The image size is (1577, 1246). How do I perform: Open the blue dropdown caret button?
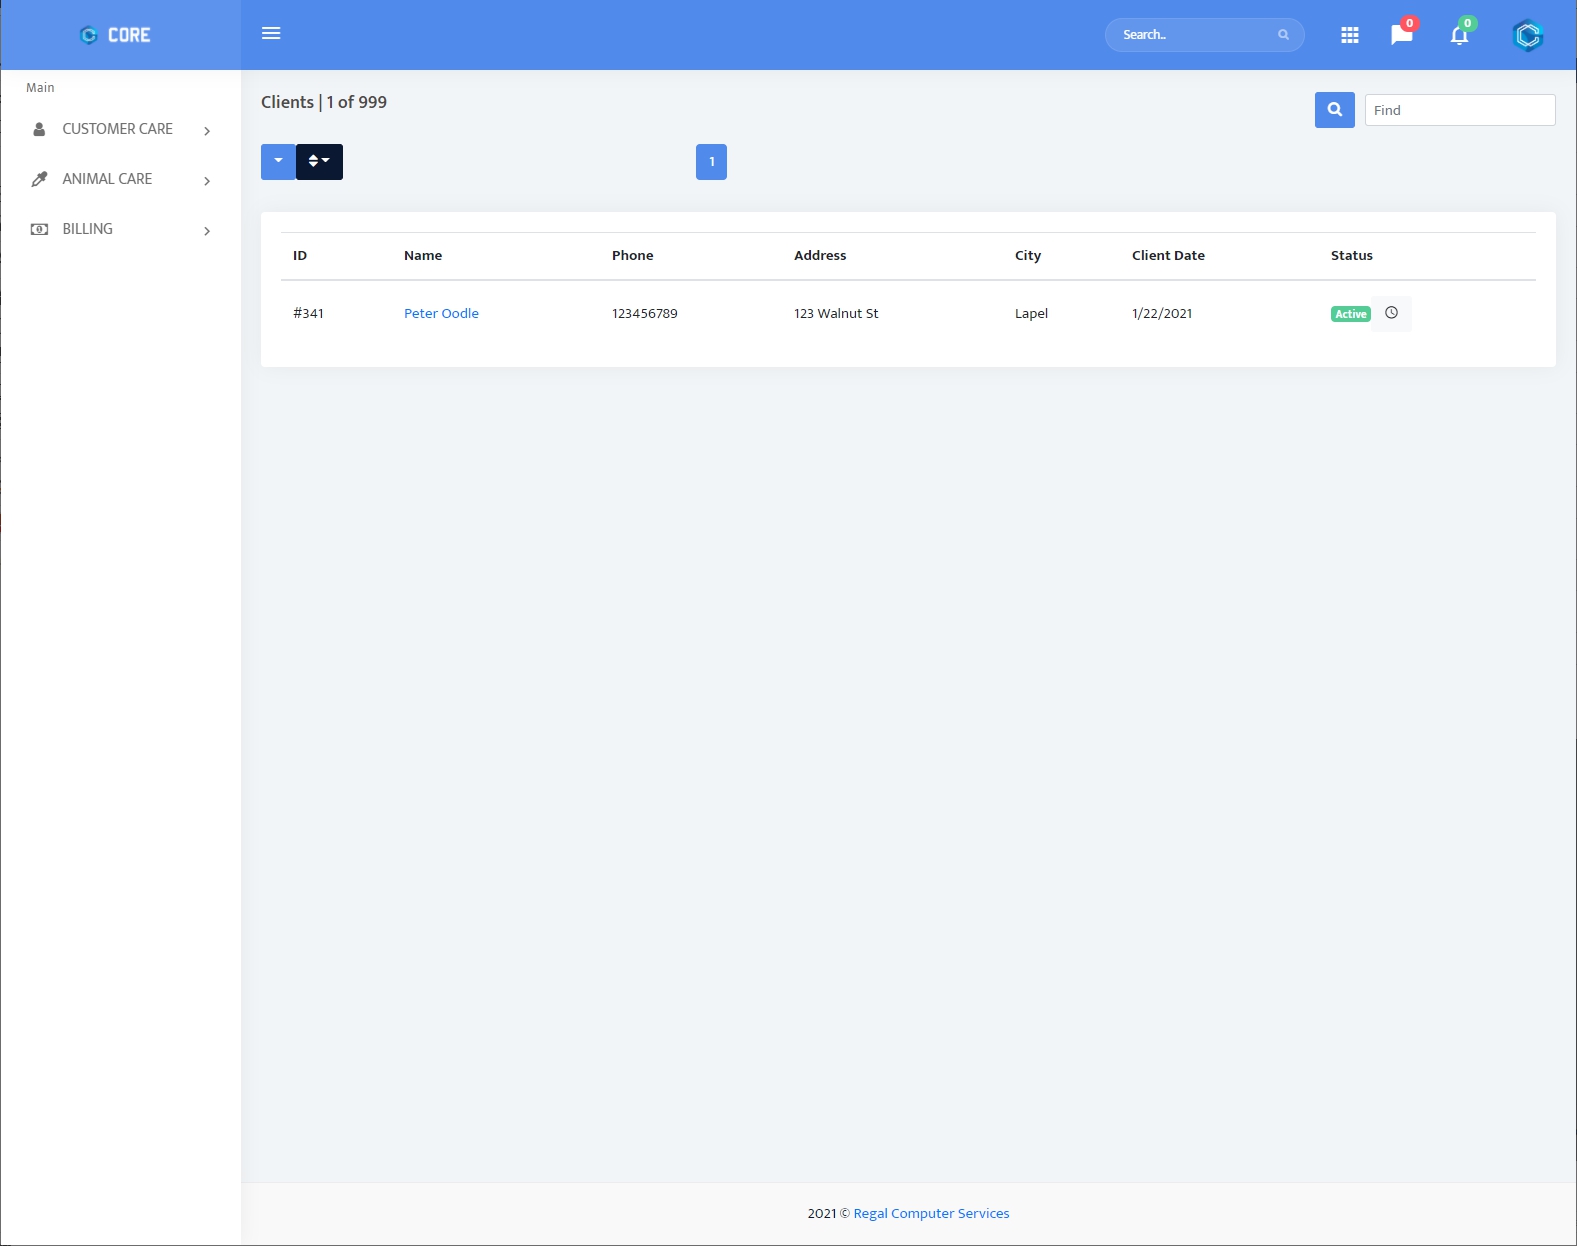click(x=278, y=162)
